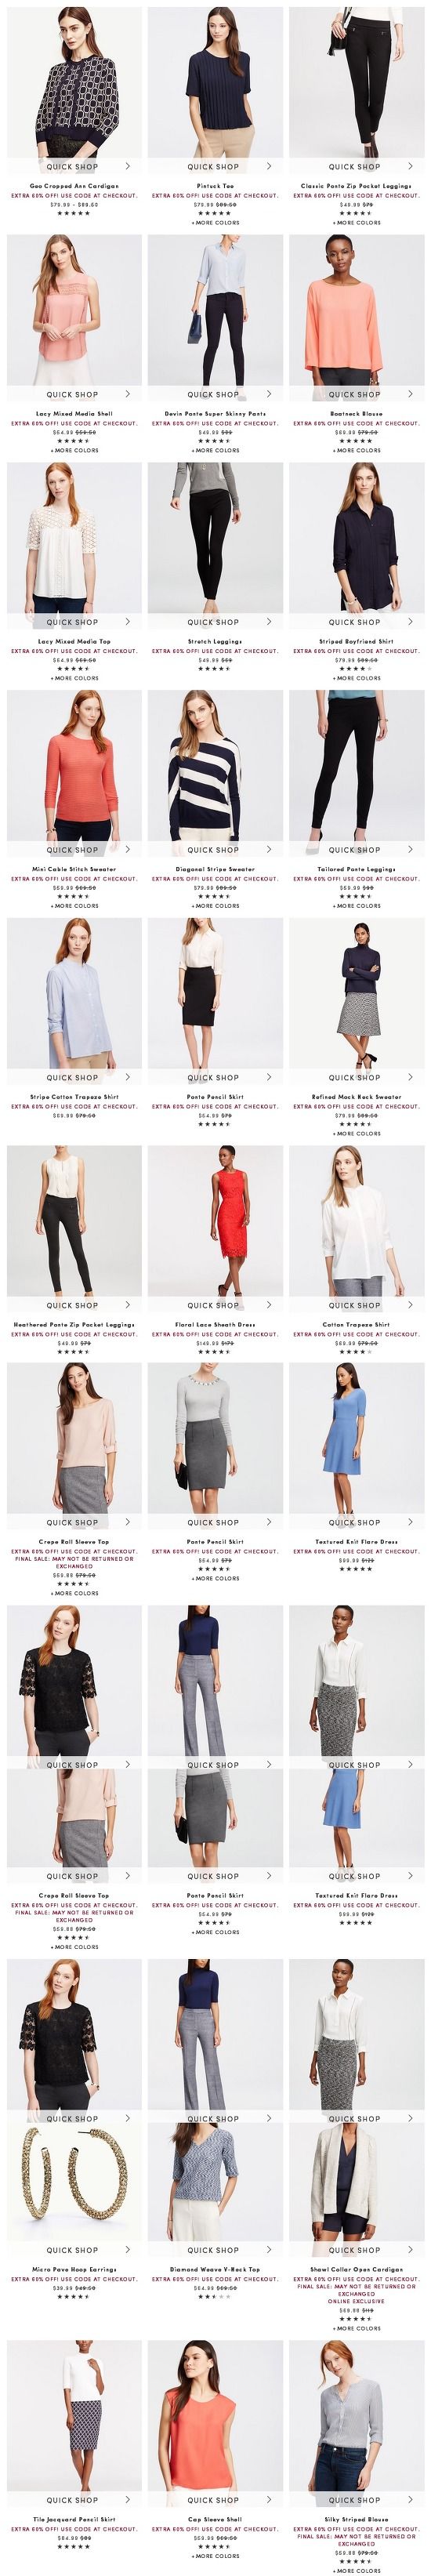The image size is (431, 2576).
Task: Click the Quick Shop chevron on Tile Jacquard Pencil Skirt
Action: (x=127, y=2499)
